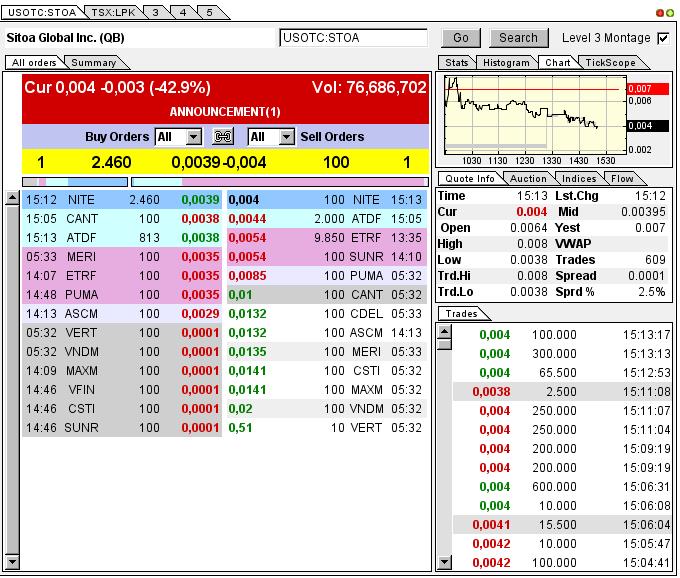Click the red status indicator dot
Image resolution: width=680 pixels, height=578 pixels.
[660, 13]
